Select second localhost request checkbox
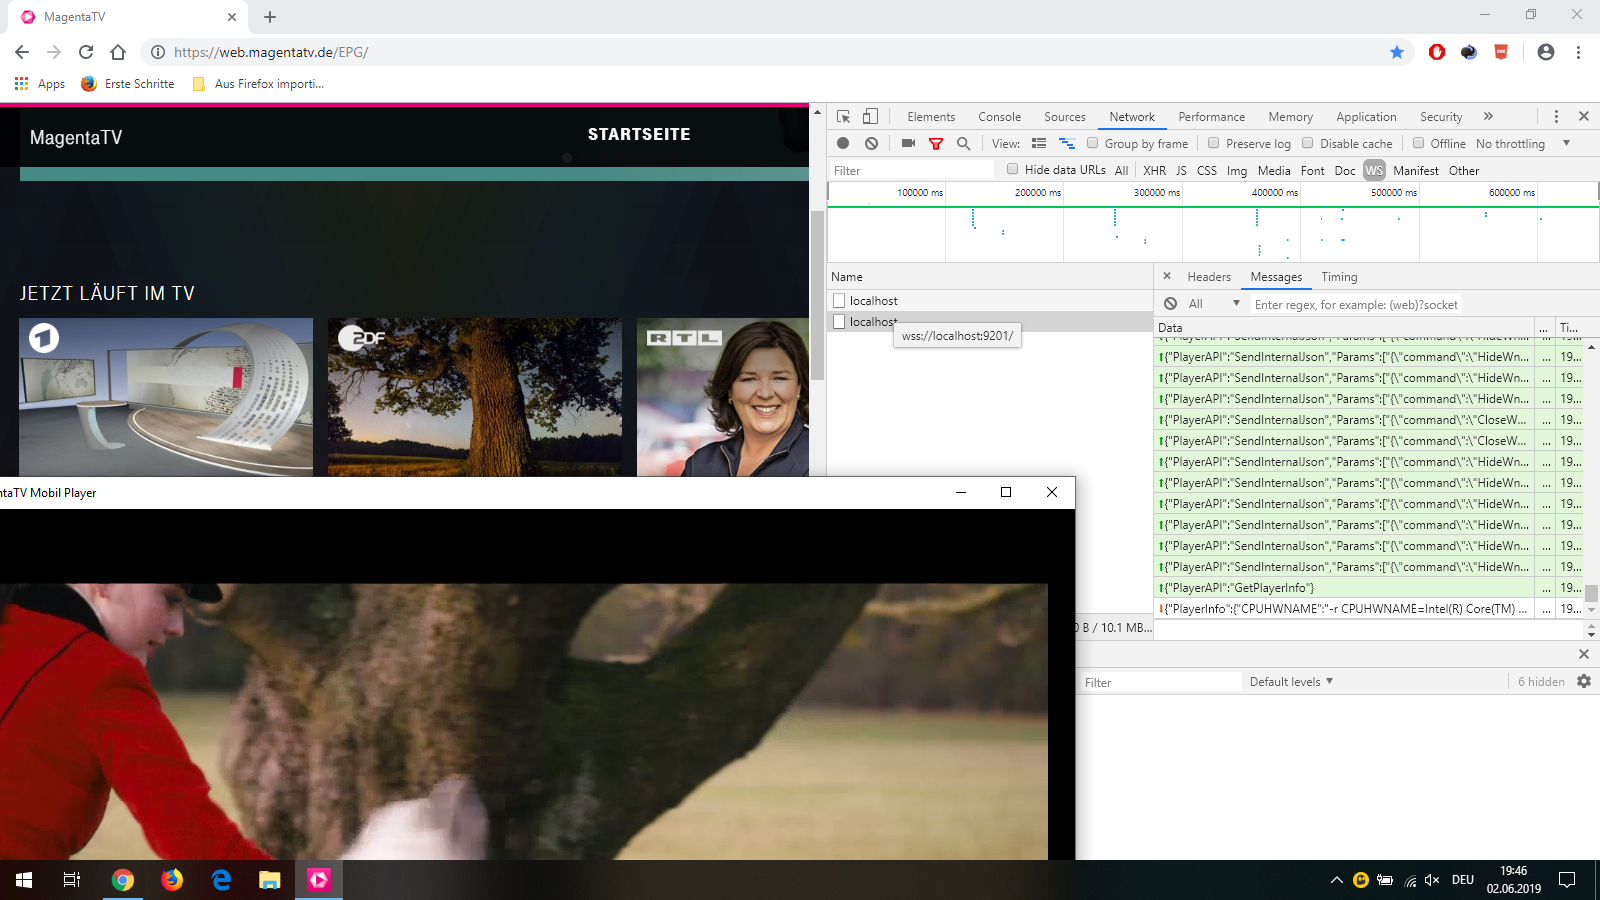1600x900 pixels. coord(839,321)
